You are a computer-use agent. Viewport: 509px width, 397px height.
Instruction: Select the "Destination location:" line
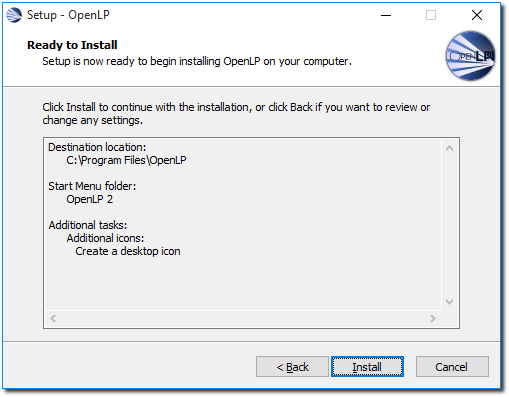click(97, 147)
